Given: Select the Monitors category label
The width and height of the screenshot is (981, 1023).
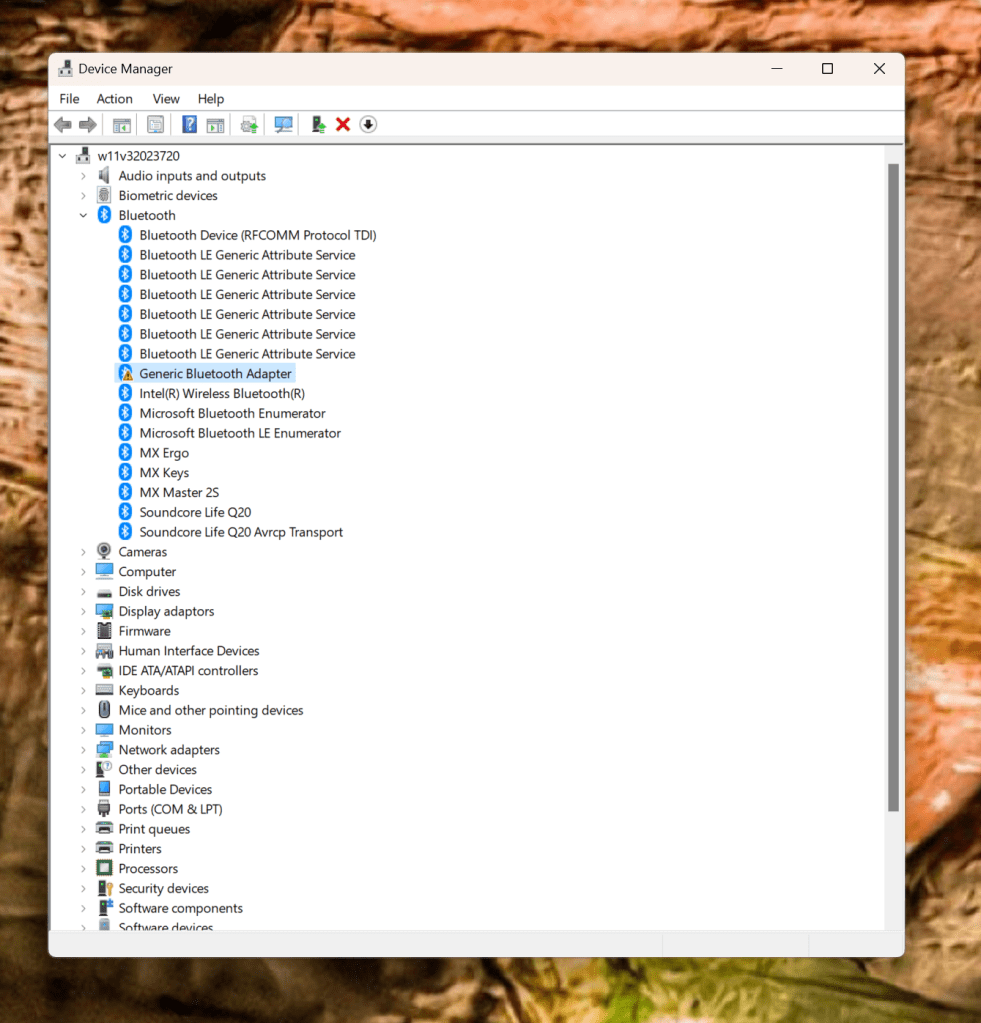Looking at the screenshot, I should tap(145, 730).
